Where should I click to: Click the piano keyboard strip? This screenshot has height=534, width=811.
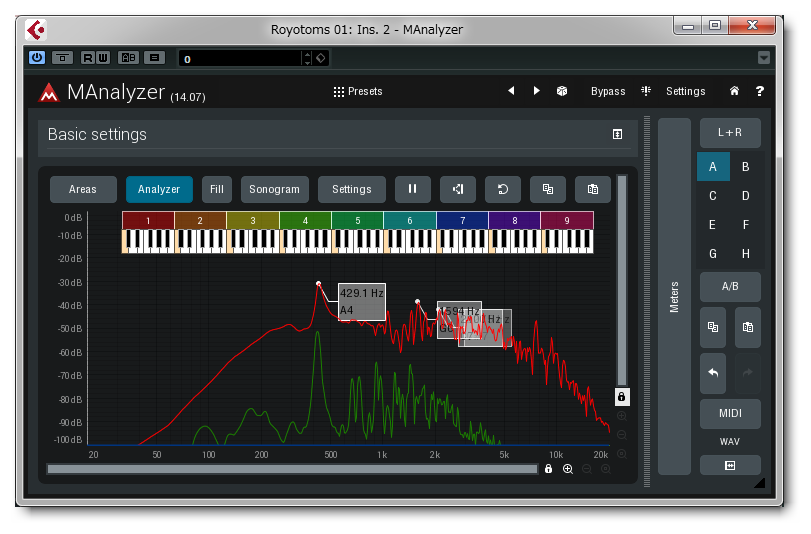(x=357, y=242)
